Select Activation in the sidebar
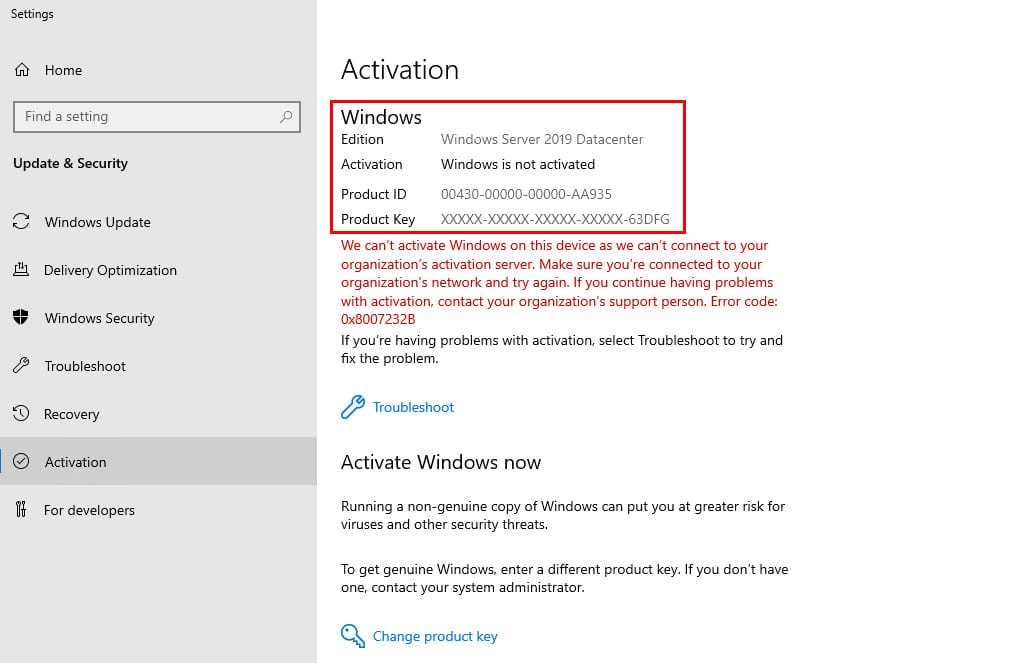Screen dimensions: 1024x663 (x=158, y=461)
